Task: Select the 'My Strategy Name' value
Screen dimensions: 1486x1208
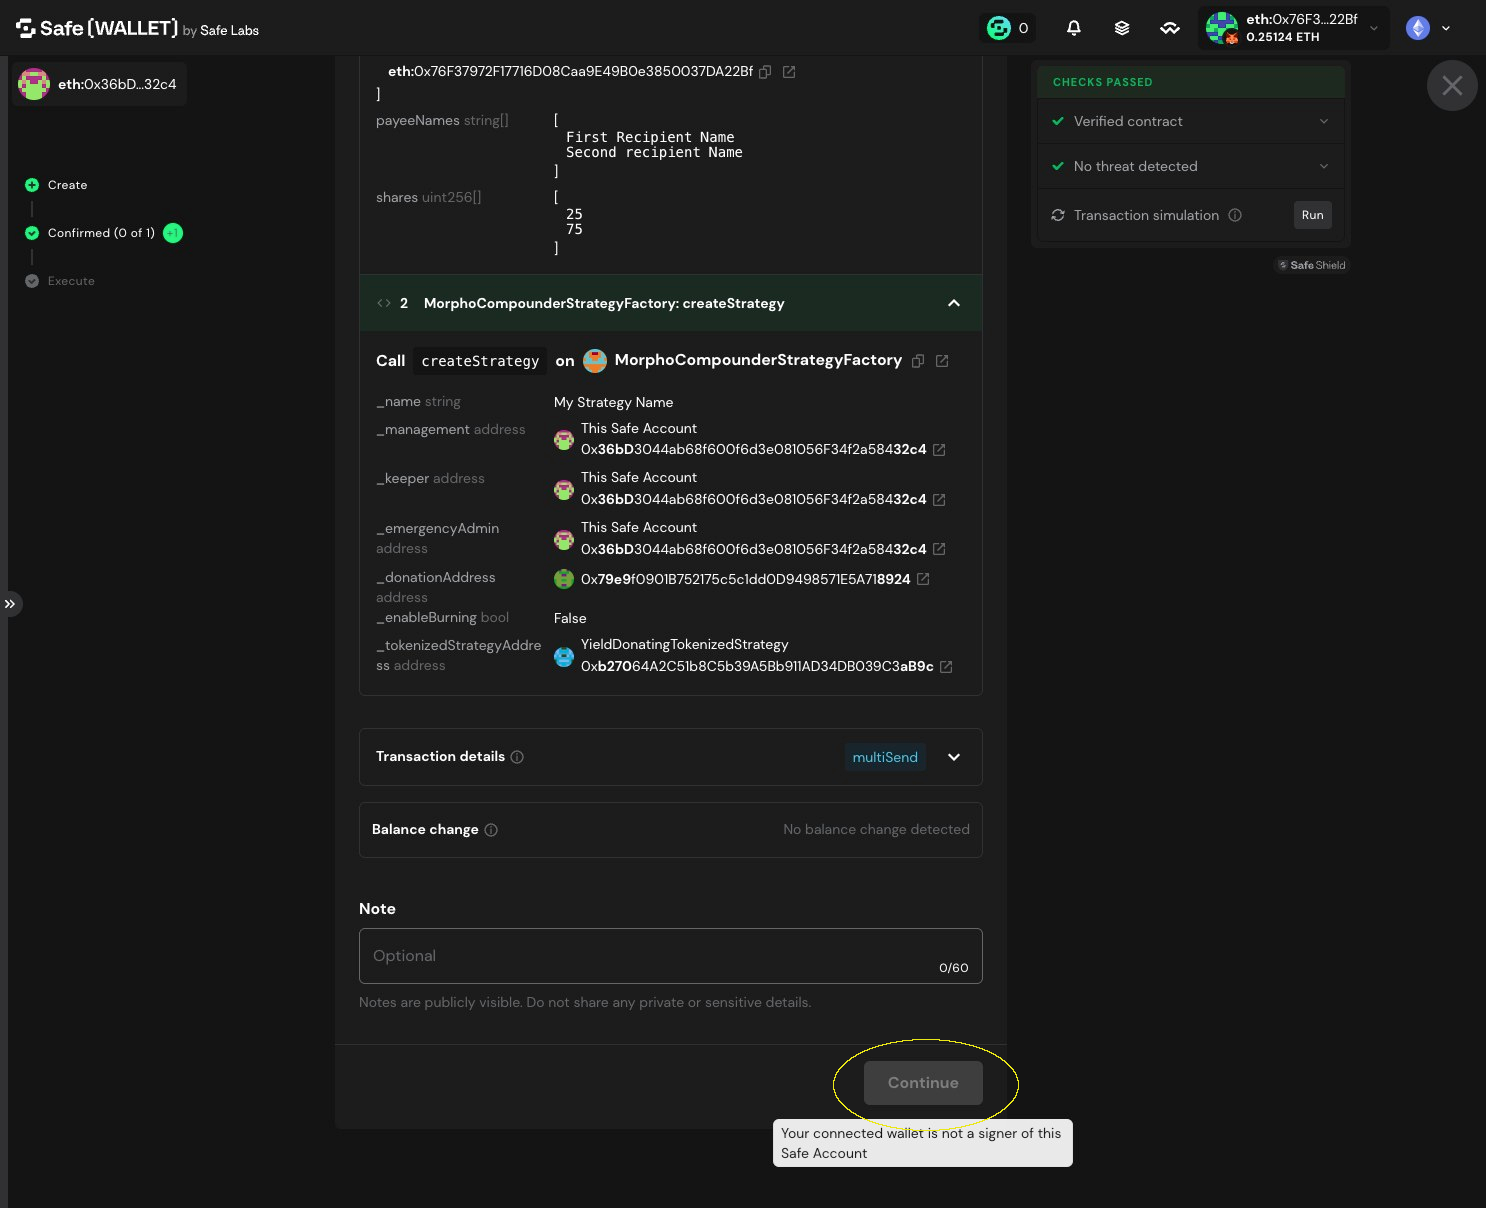Action: [613, 402]
